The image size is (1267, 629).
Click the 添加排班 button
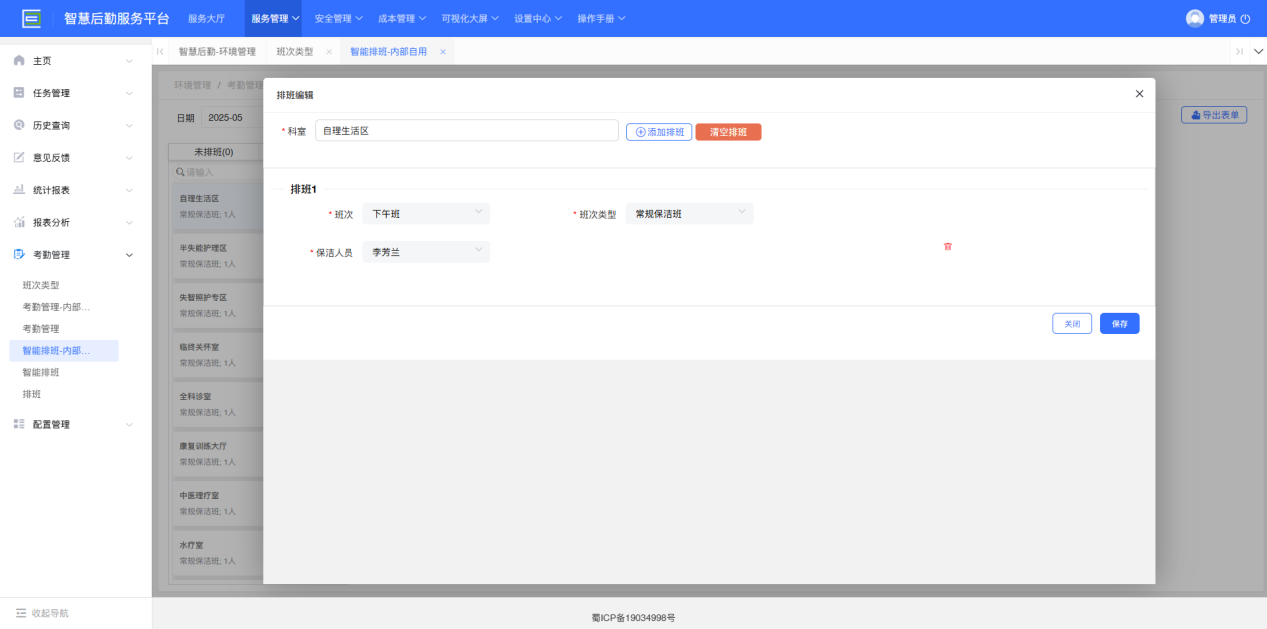point(659,132)
